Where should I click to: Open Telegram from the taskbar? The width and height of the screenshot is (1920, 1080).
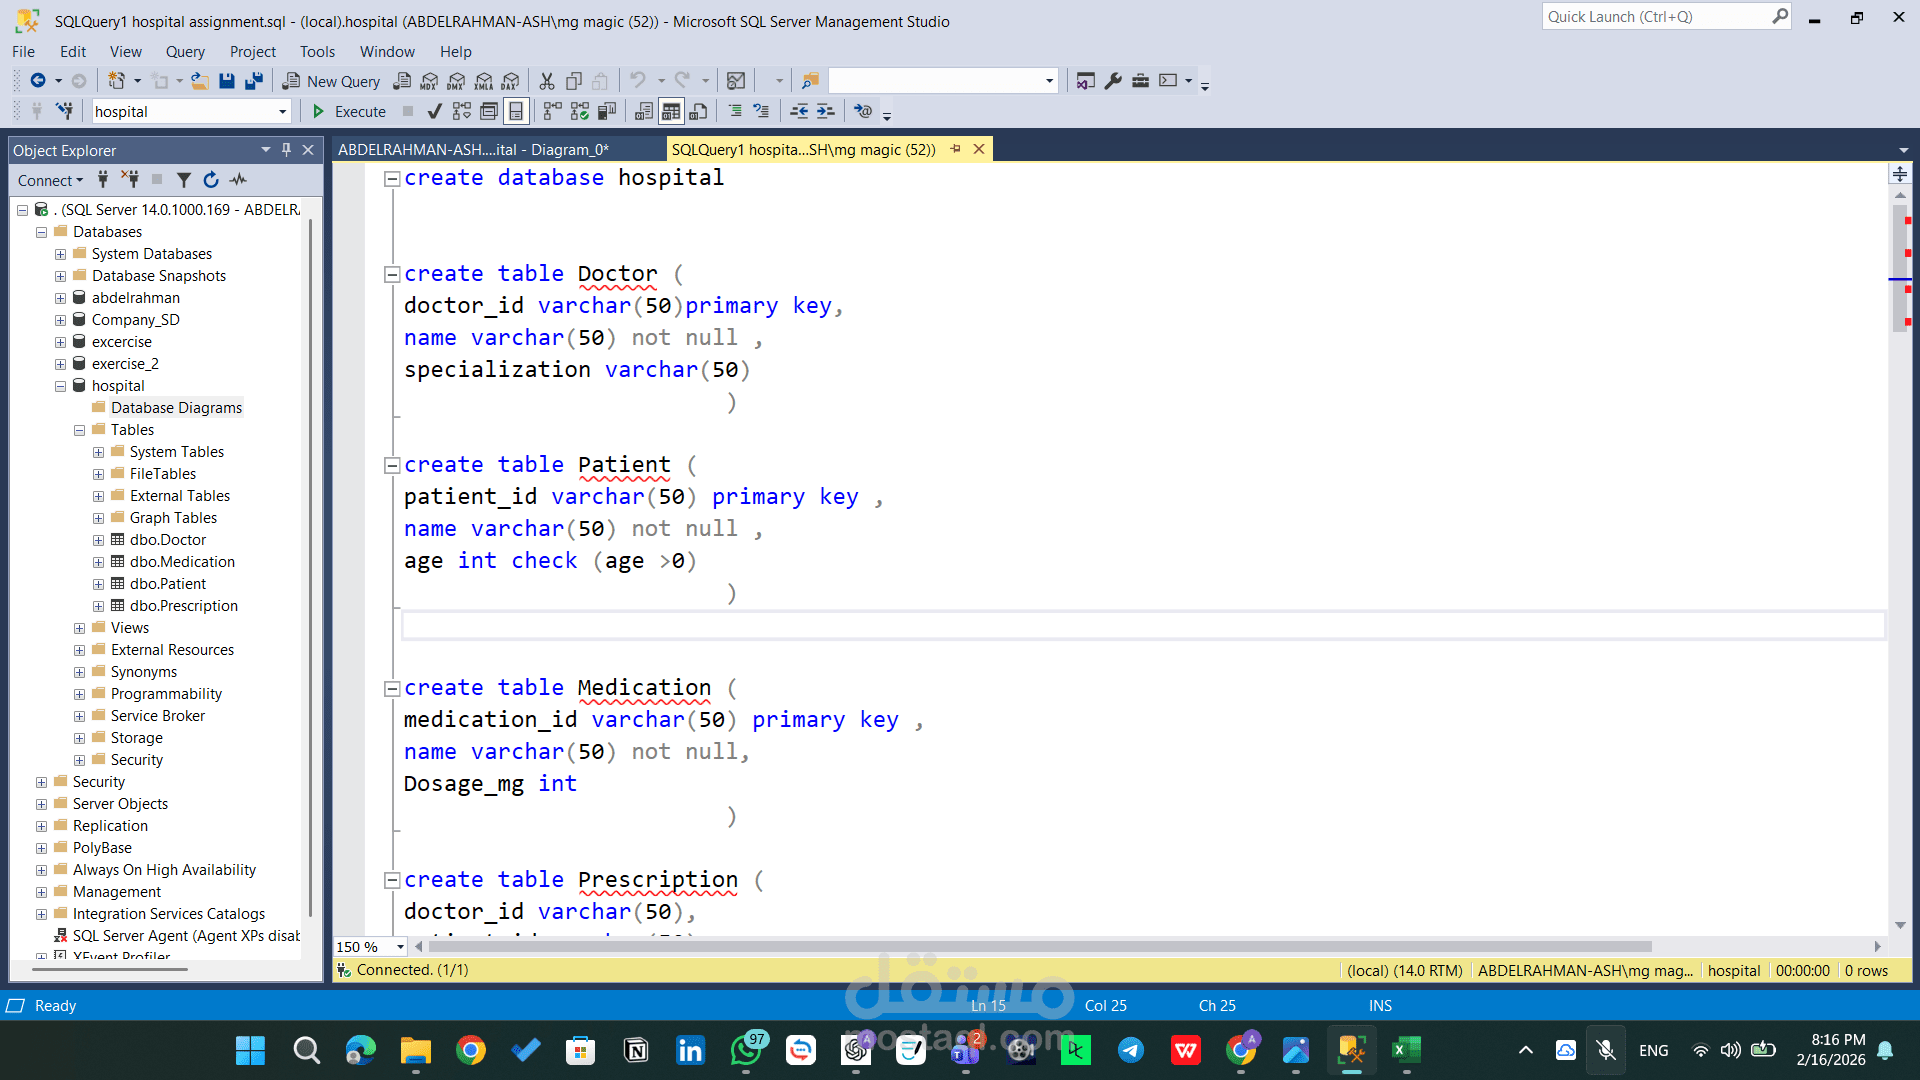pos(1130,1050)
